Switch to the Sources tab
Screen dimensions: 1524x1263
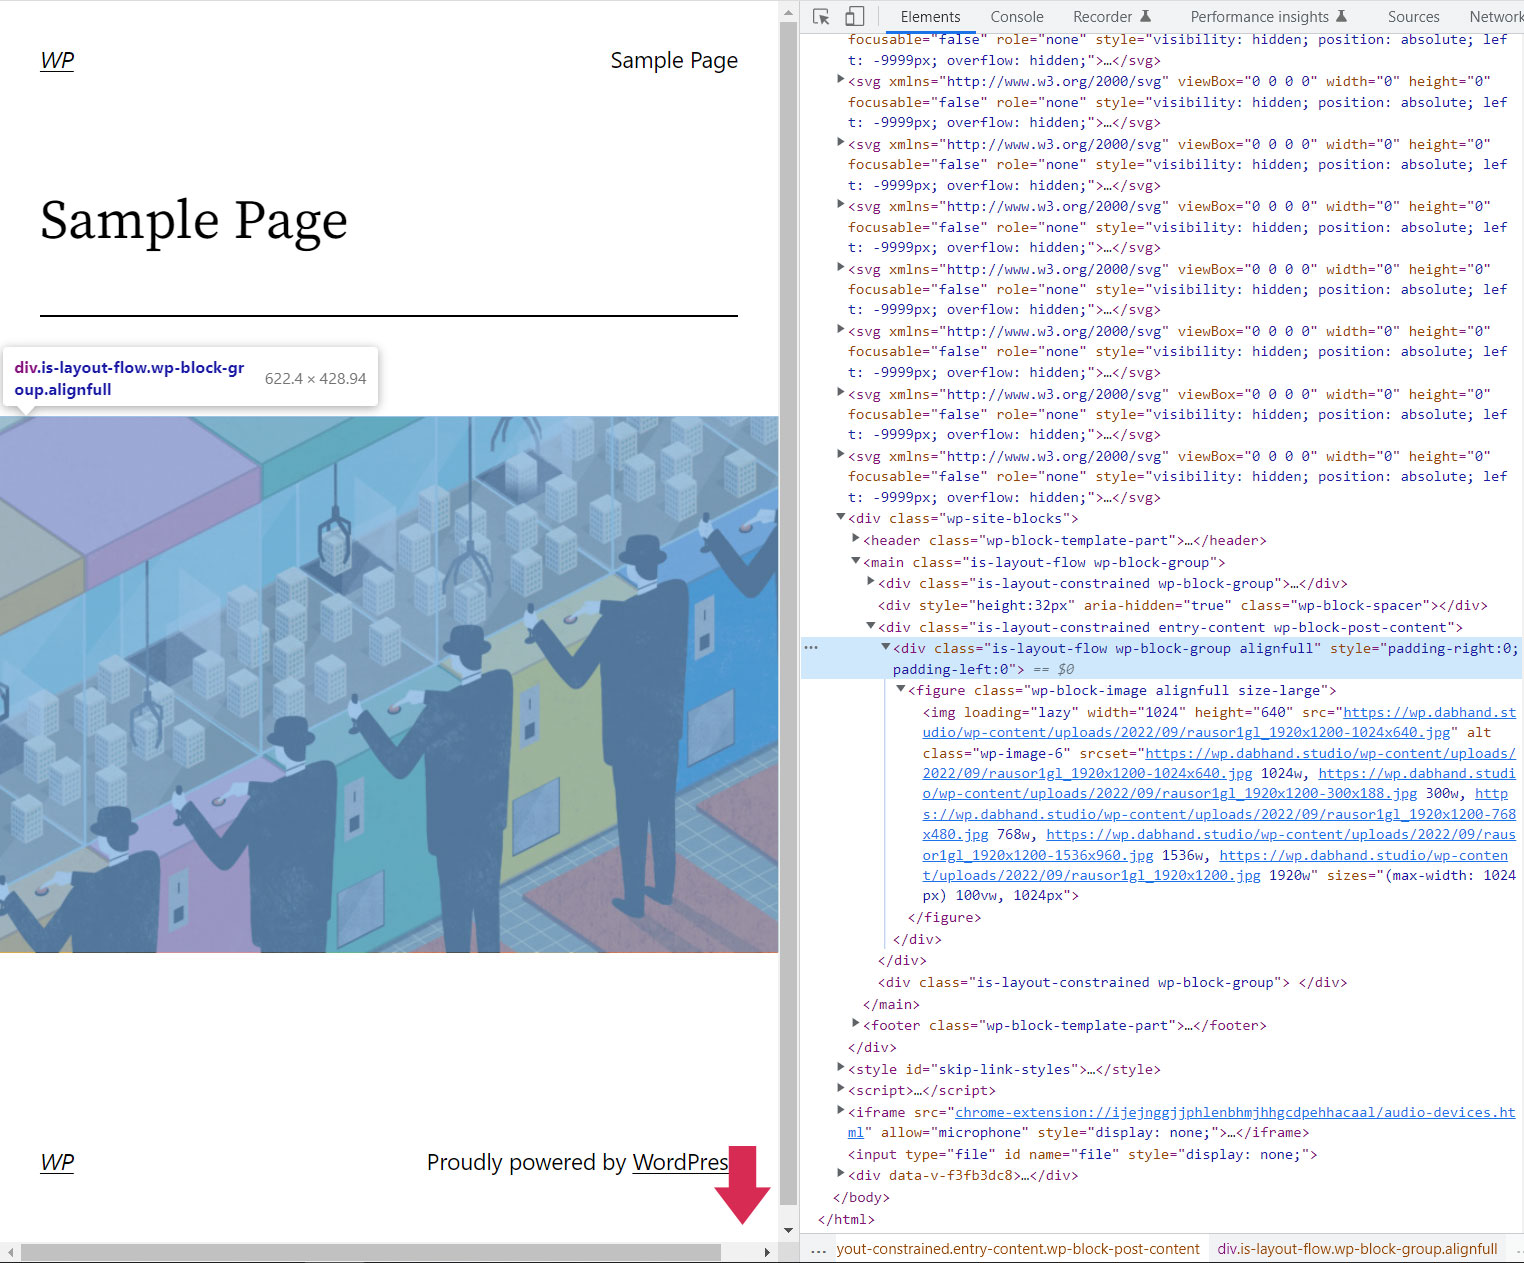[1413, 16]
